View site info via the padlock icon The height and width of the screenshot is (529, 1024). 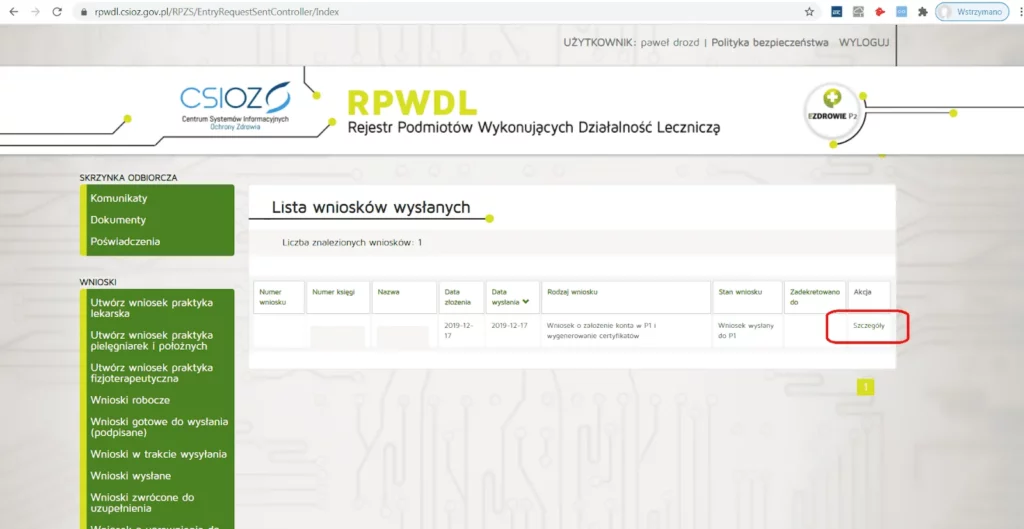pyautogui.click(x=83, y=12)
